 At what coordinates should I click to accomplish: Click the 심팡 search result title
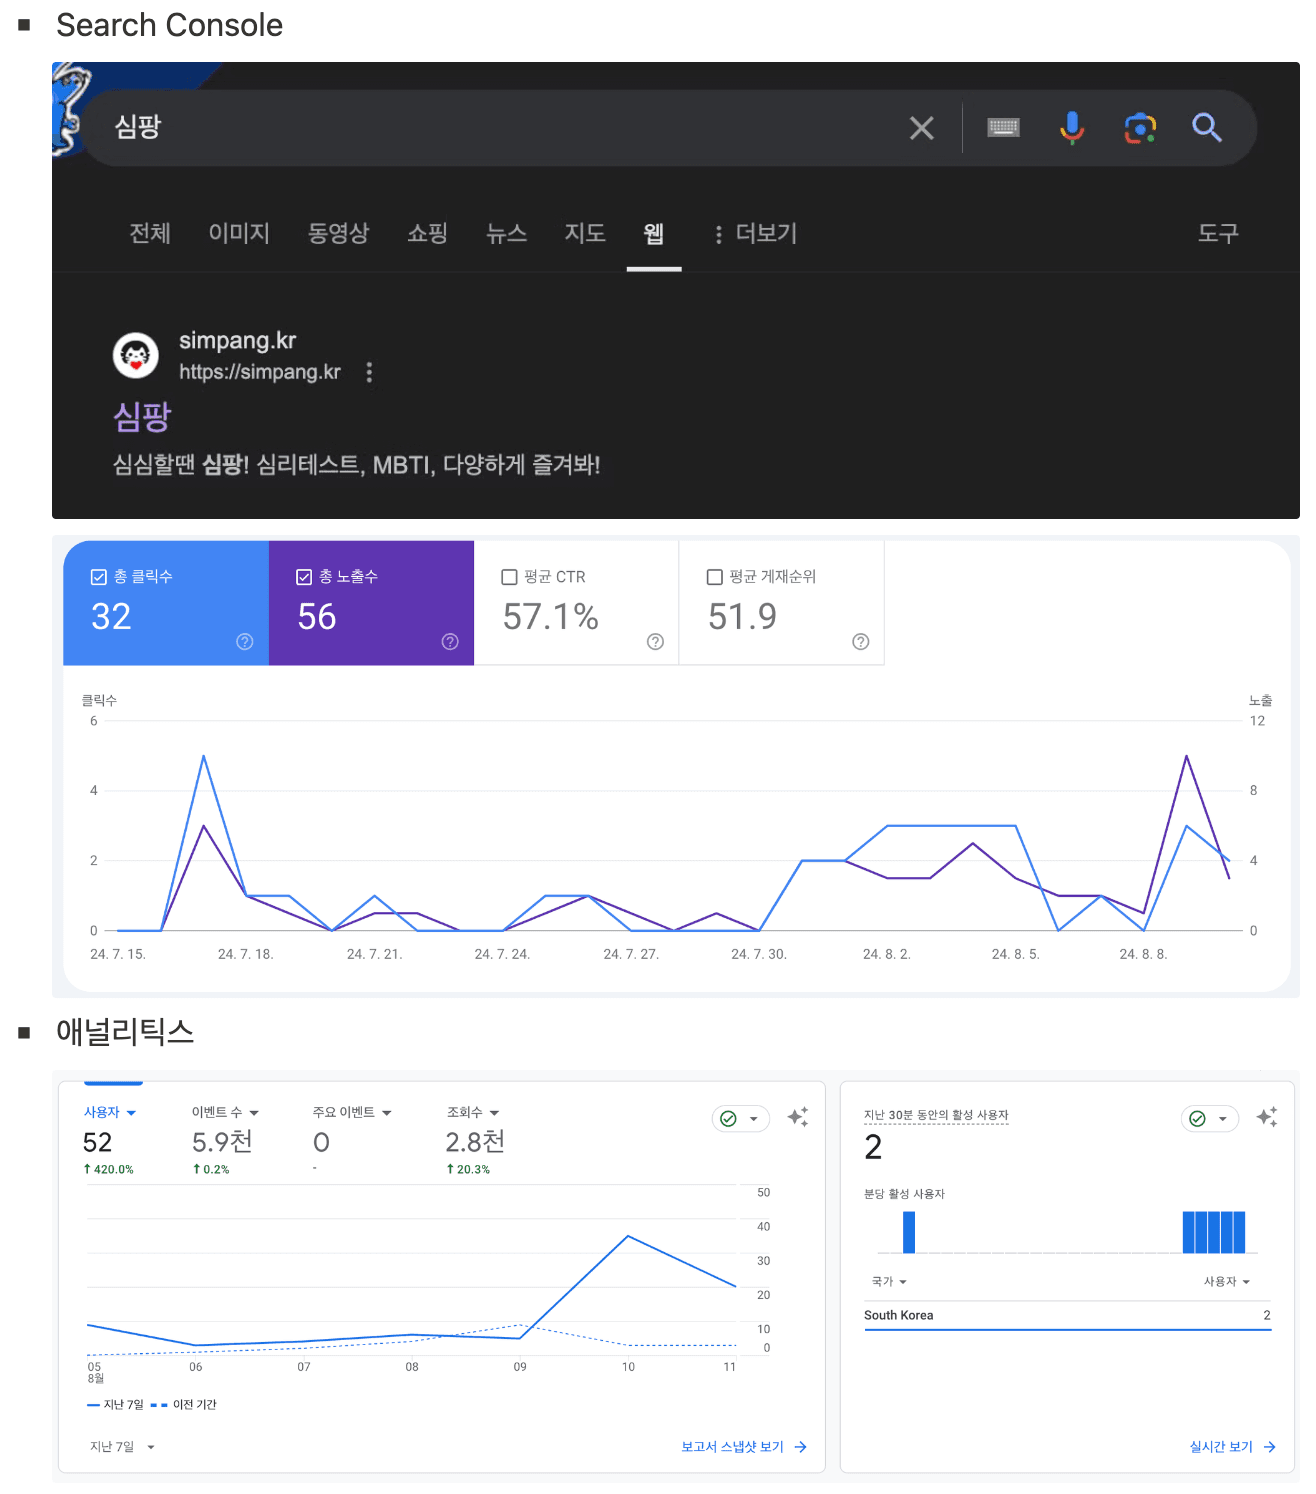pyautogui.click(x=143, y=416)
